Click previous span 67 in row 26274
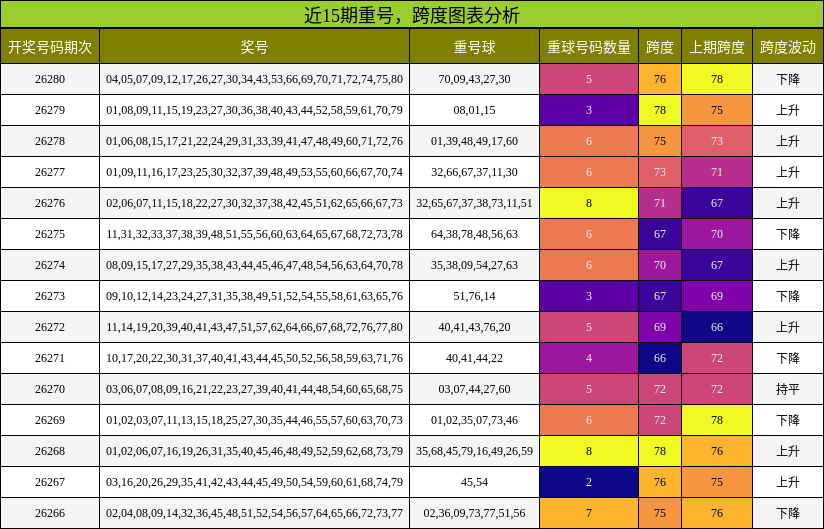This screenshot has height=529, width=824. pos(717,265)
